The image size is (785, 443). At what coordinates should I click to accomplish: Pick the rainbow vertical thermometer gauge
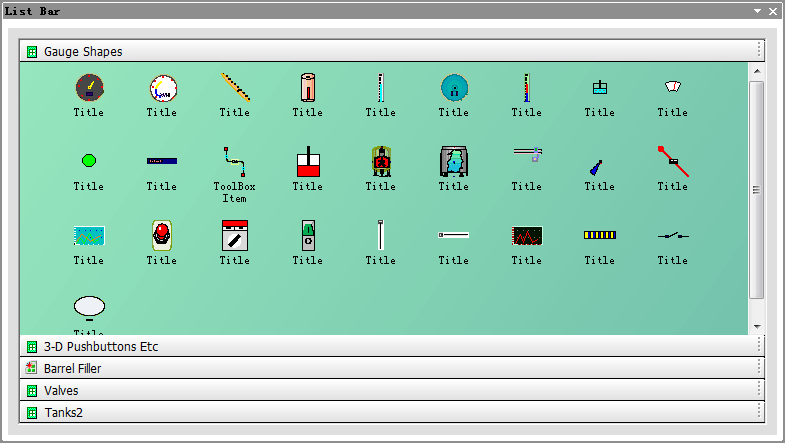click(526, 88)
